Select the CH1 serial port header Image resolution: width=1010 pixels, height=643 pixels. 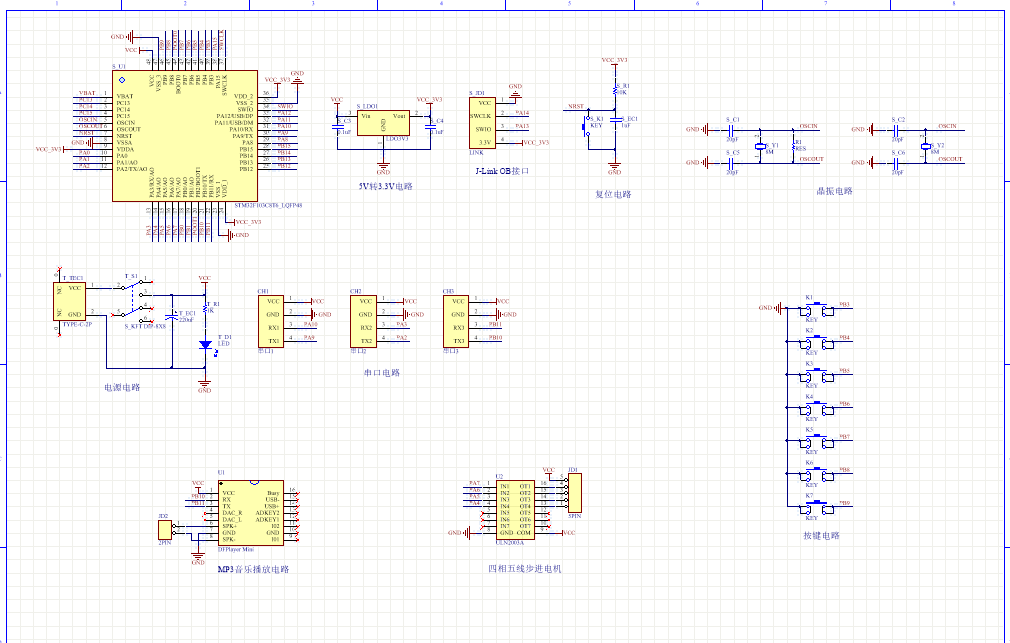(x=273, y=320)
